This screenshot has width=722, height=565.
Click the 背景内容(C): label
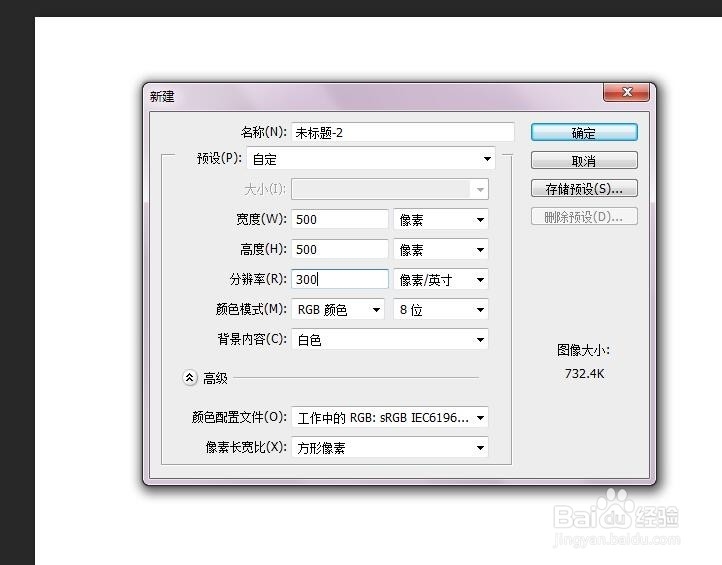tap(252, 339)
